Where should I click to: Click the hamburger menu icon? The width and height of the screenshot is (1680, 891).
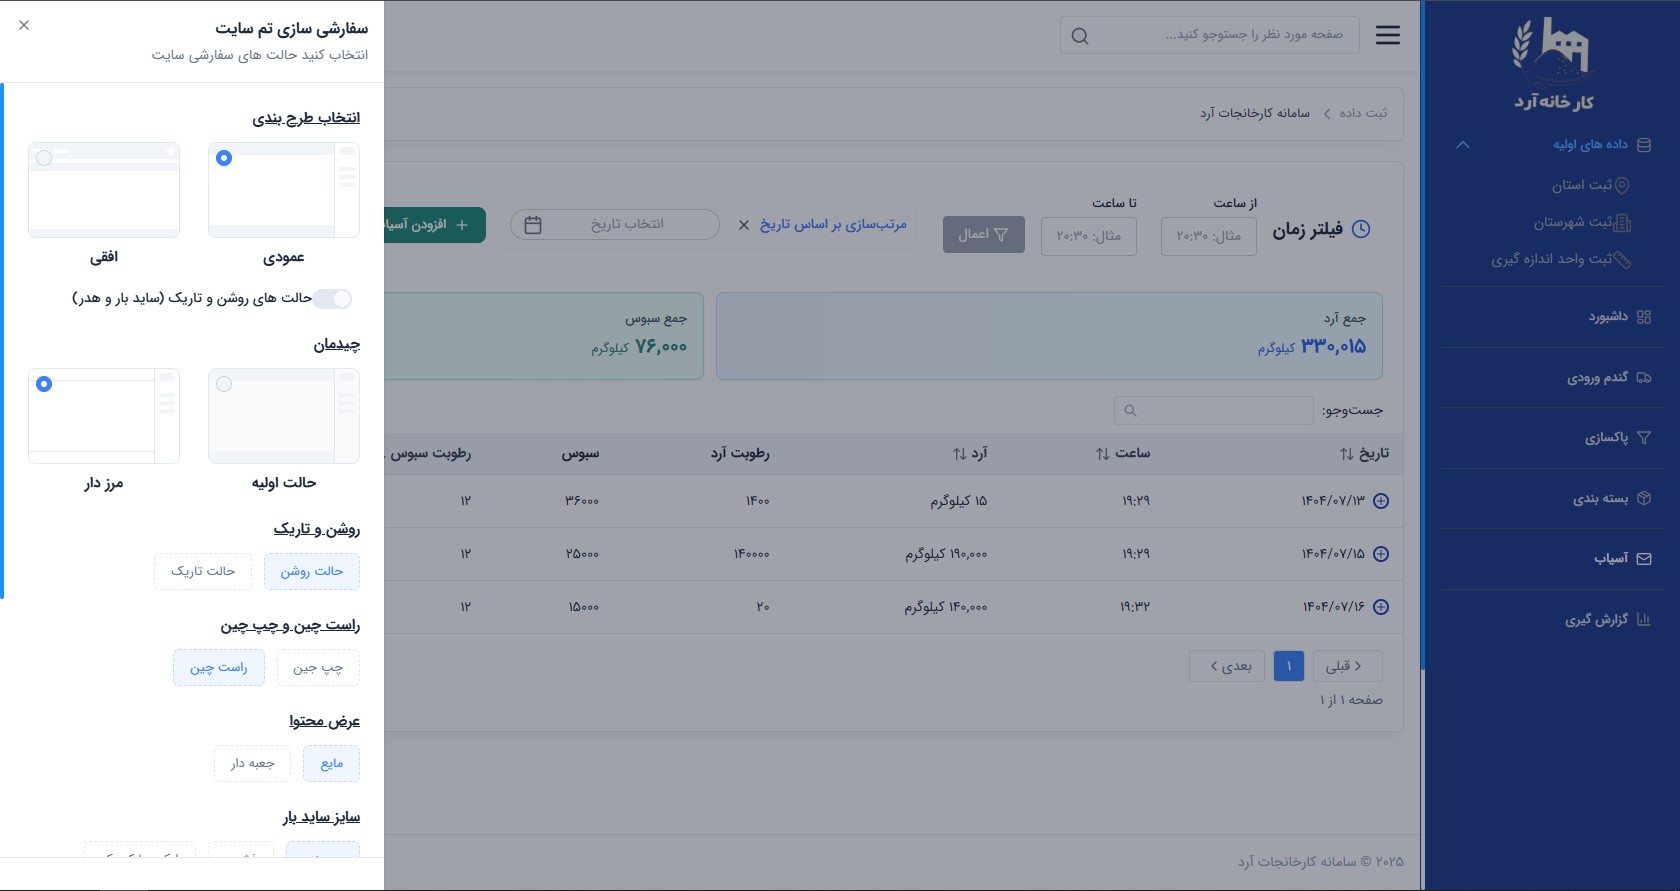(1388, 35)
